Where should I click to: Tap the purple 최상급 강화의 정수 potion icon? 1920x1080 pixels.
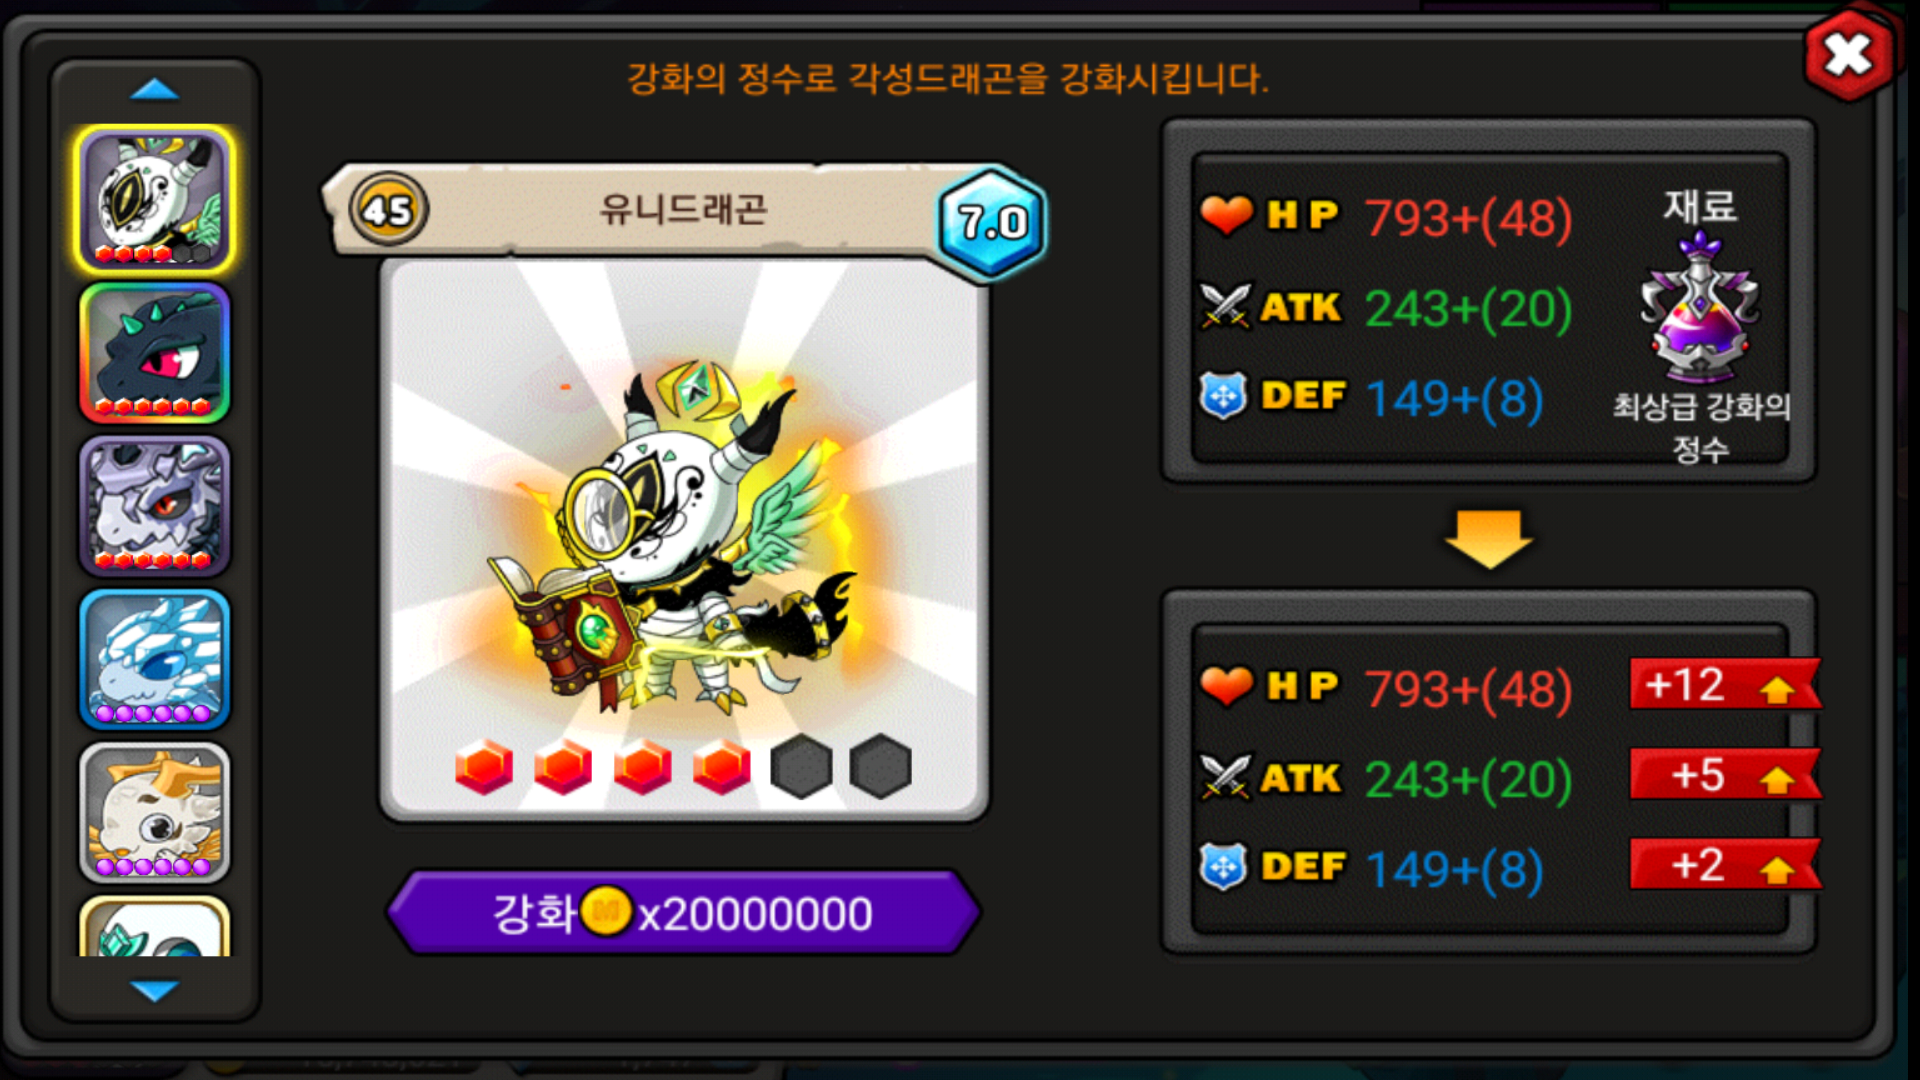pyautogui.click(x=1700, y=306)
